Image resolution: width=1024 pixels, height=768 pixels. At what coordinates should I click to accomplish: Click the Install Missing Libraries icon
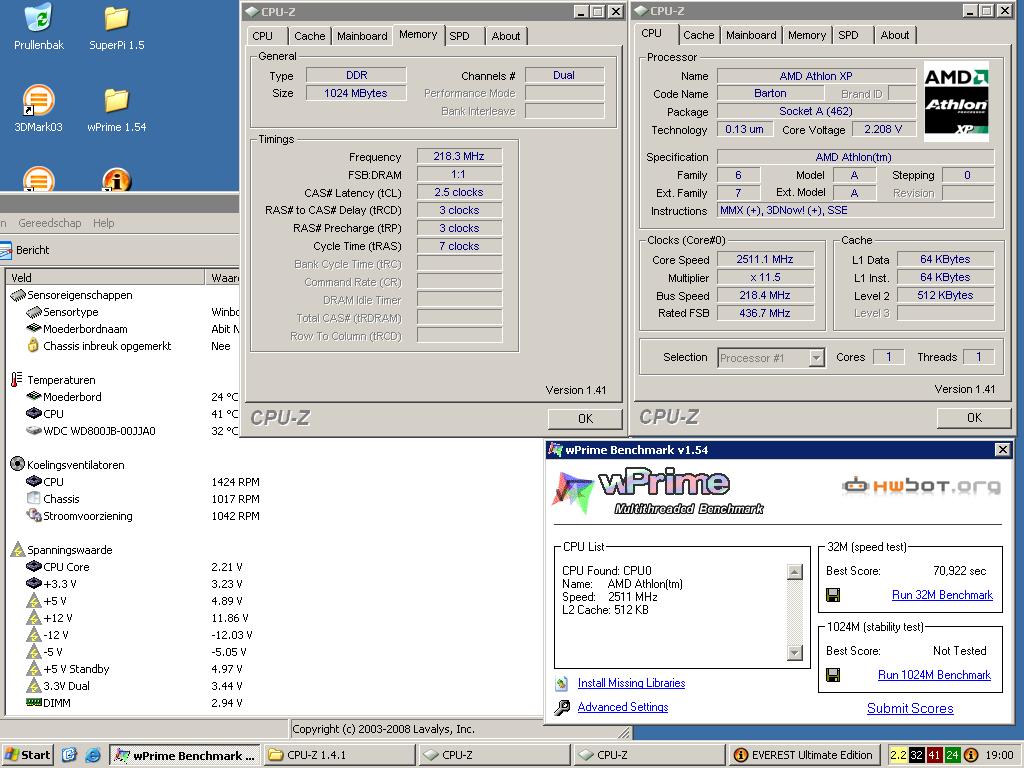click(x=562, y=684)
